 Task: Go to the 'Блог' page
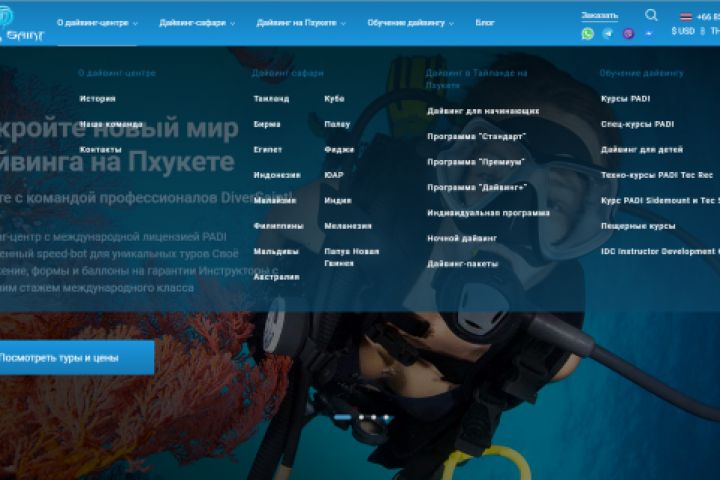pyautogui.click(x=485, y=23)
